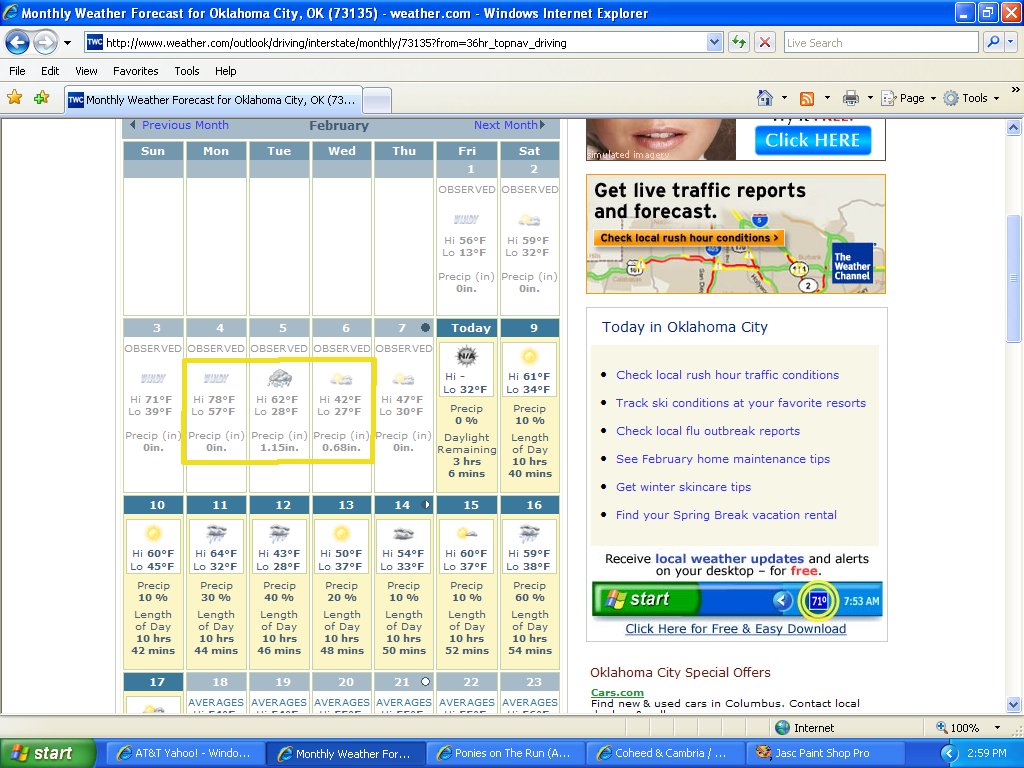Go to Previous Month link

coord(185,125)
